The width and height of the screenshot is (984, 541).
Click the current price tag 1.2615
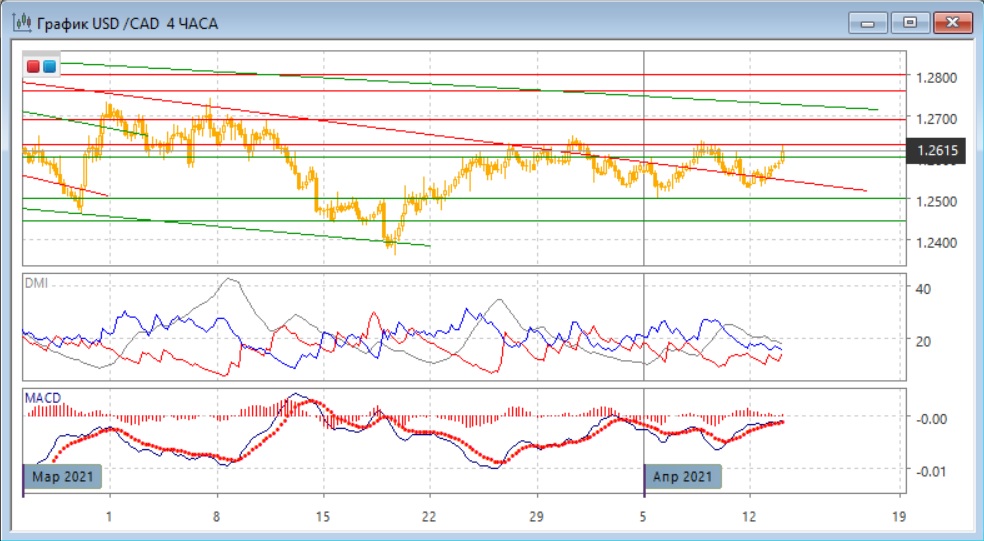(936, 151)
